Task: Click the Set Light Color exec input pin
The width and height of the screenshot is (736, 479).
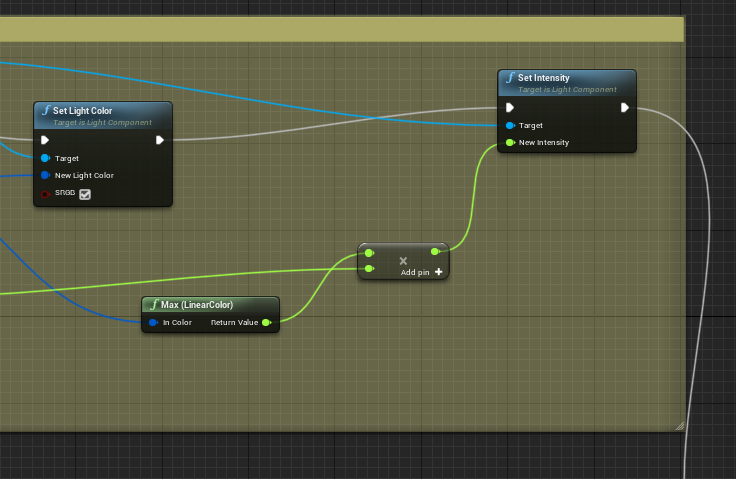Action: 45,140
